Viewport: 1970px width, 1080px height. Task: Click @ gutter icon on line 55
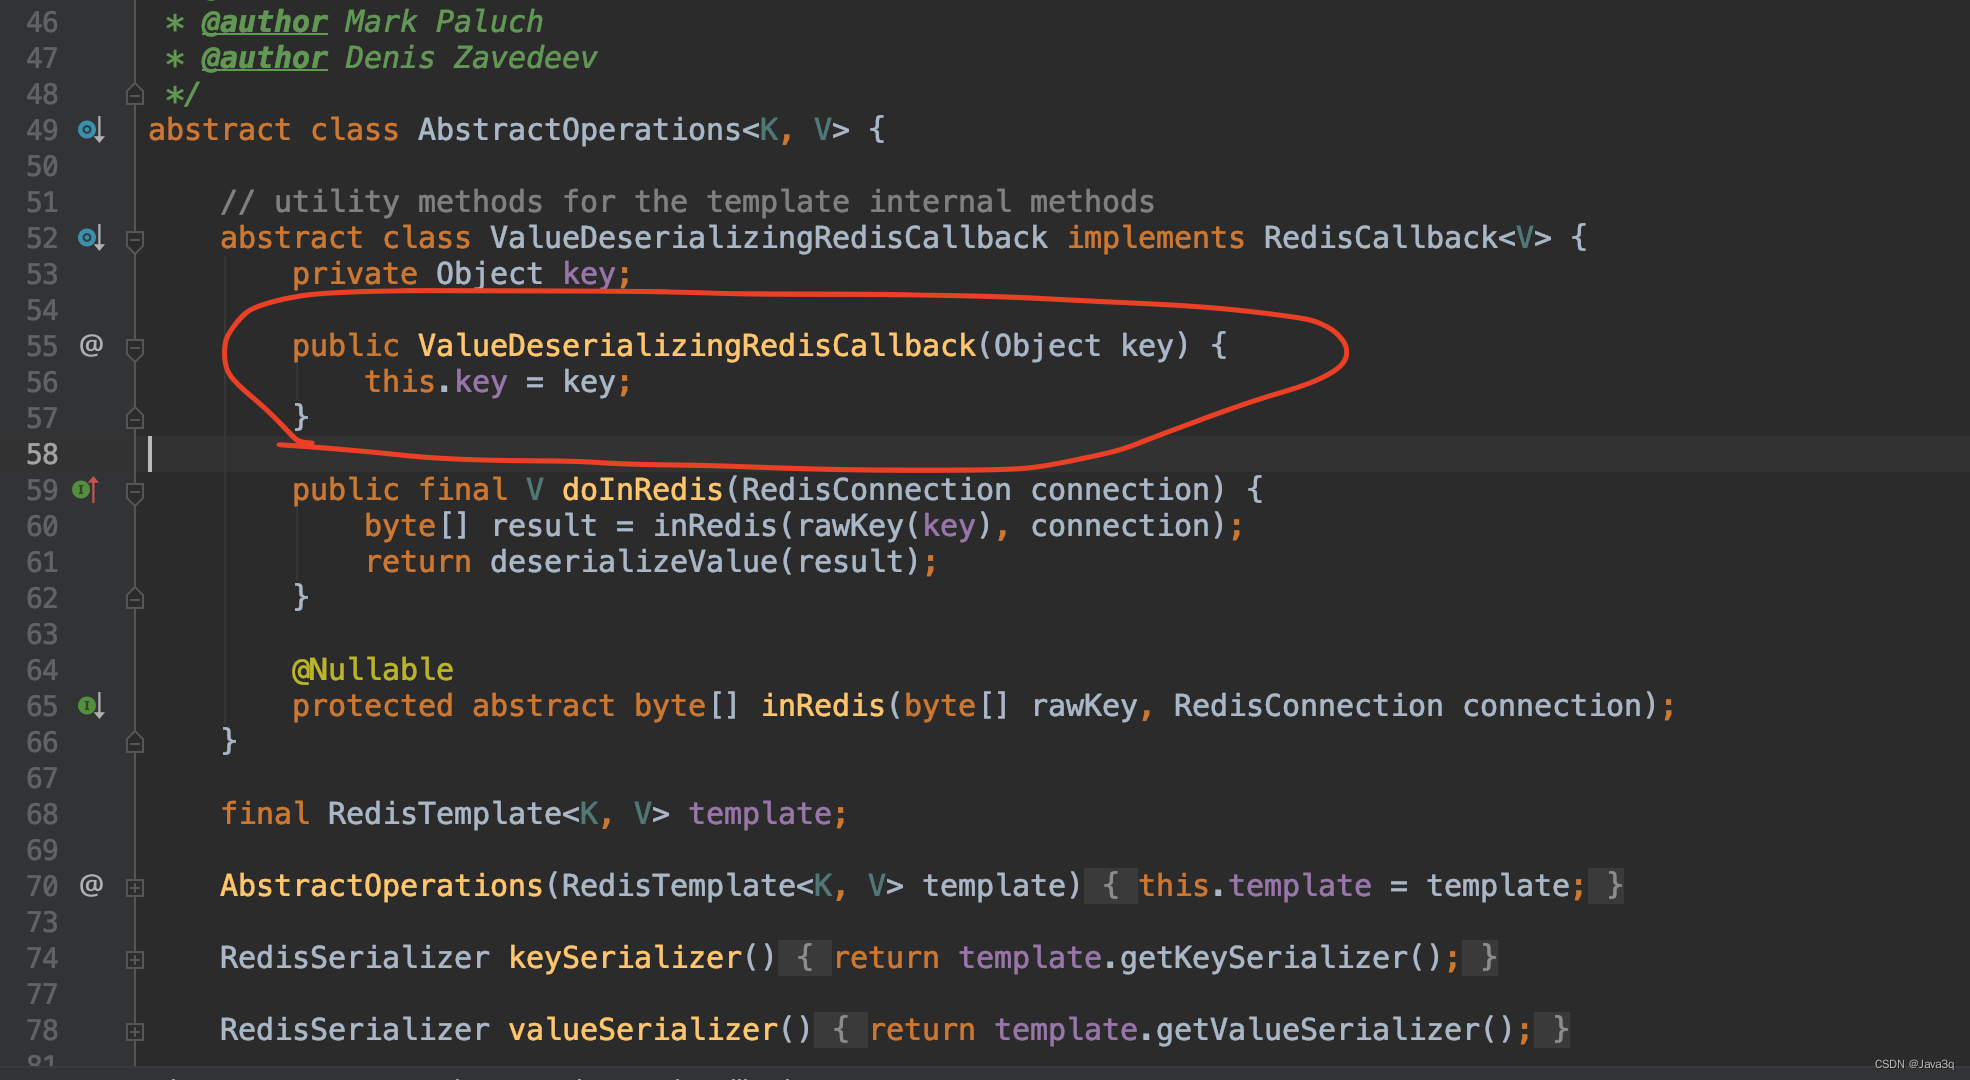91,346
